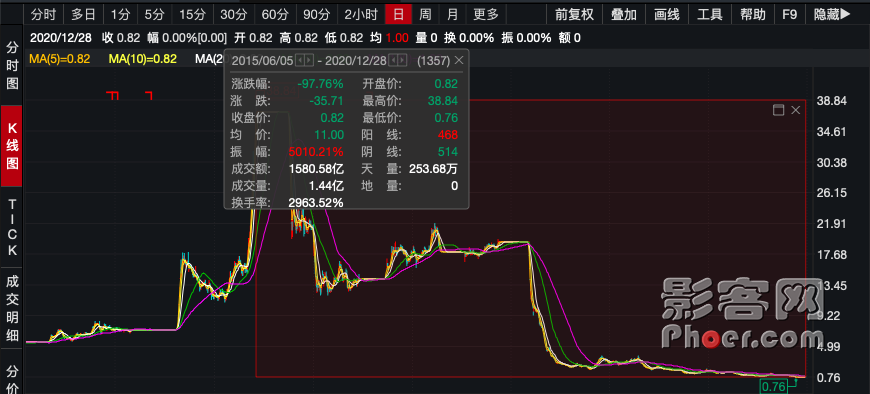Screen dimensions: 870x394
Task: Select the 日 period button
Action: point(398,14)
